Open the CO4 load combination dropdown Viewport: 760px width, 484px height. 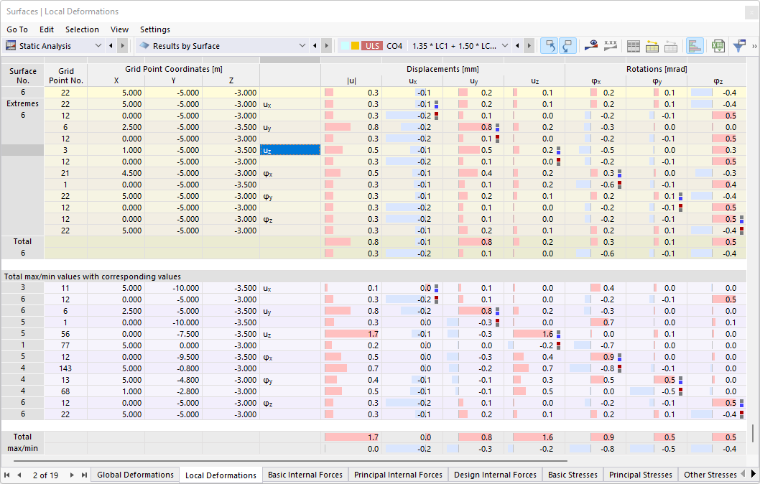(x=505, y=46)
